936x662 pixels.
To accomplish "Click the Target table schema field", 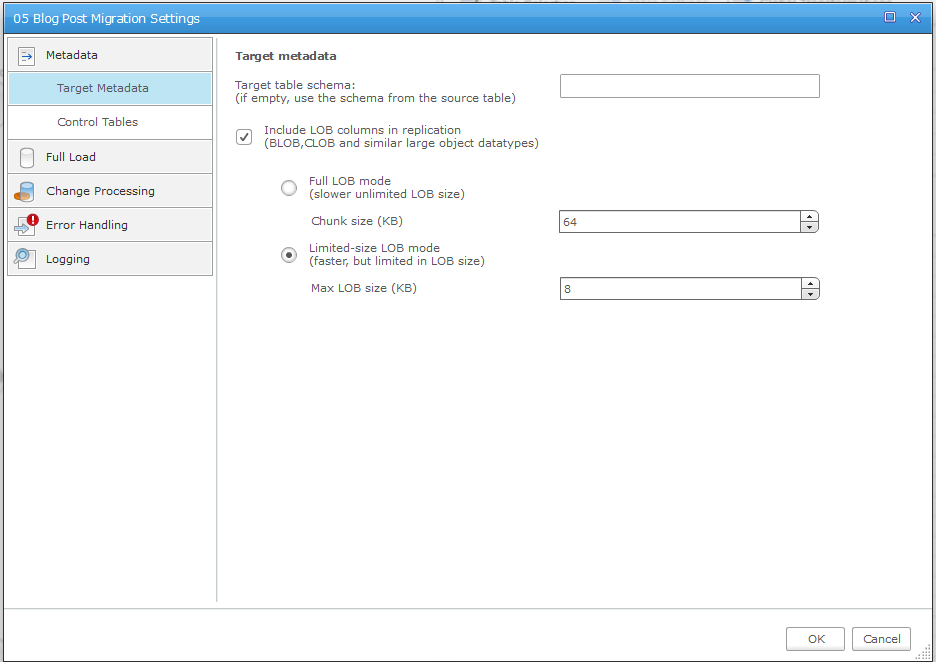I will tap(689, 86).
